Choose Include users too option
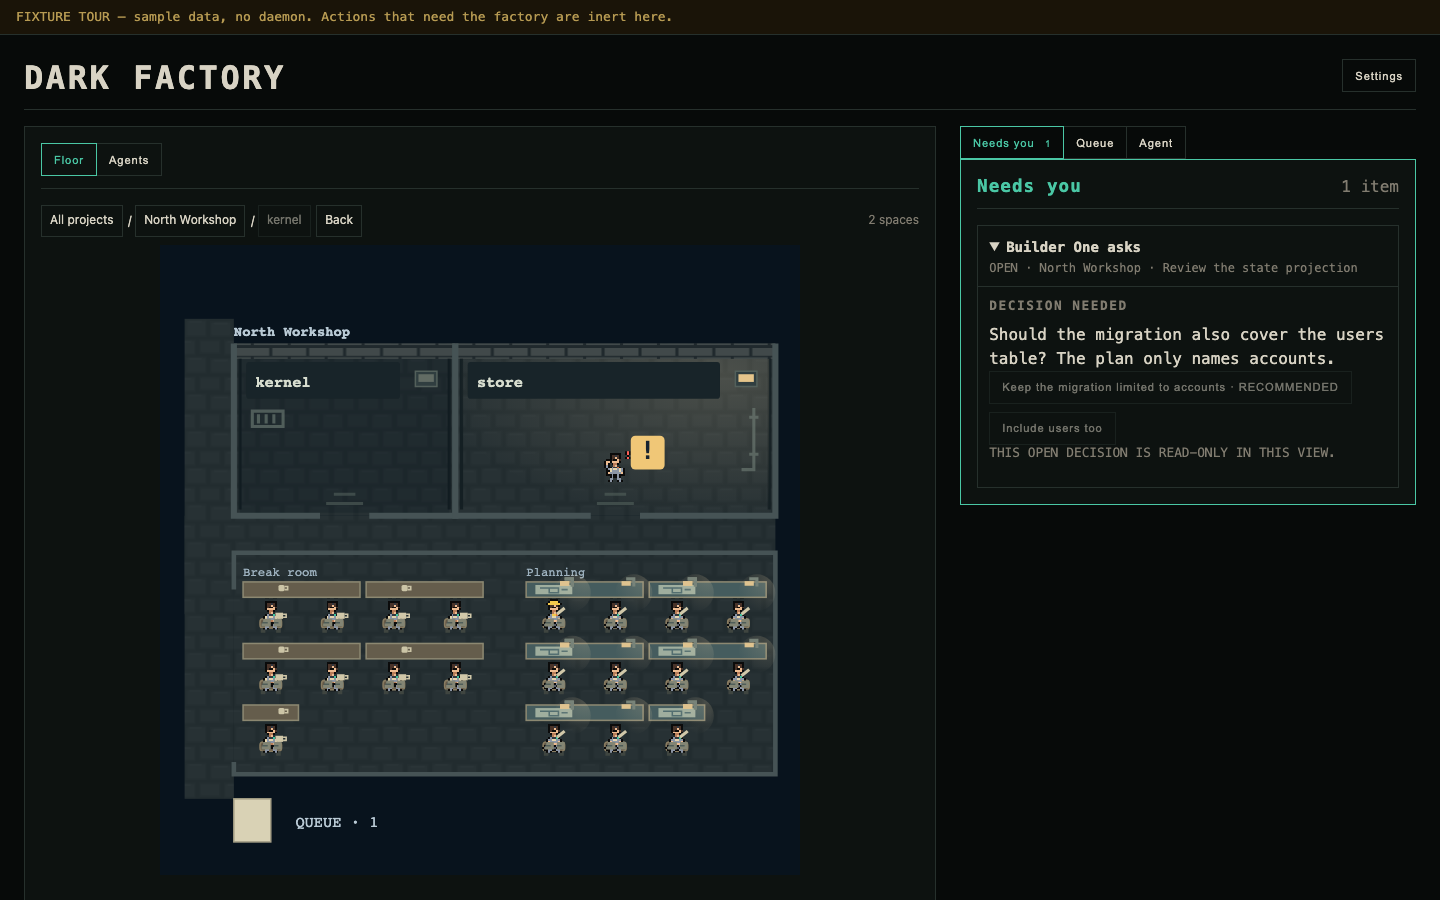The image size is (1440, 900). pos(1052,428)
